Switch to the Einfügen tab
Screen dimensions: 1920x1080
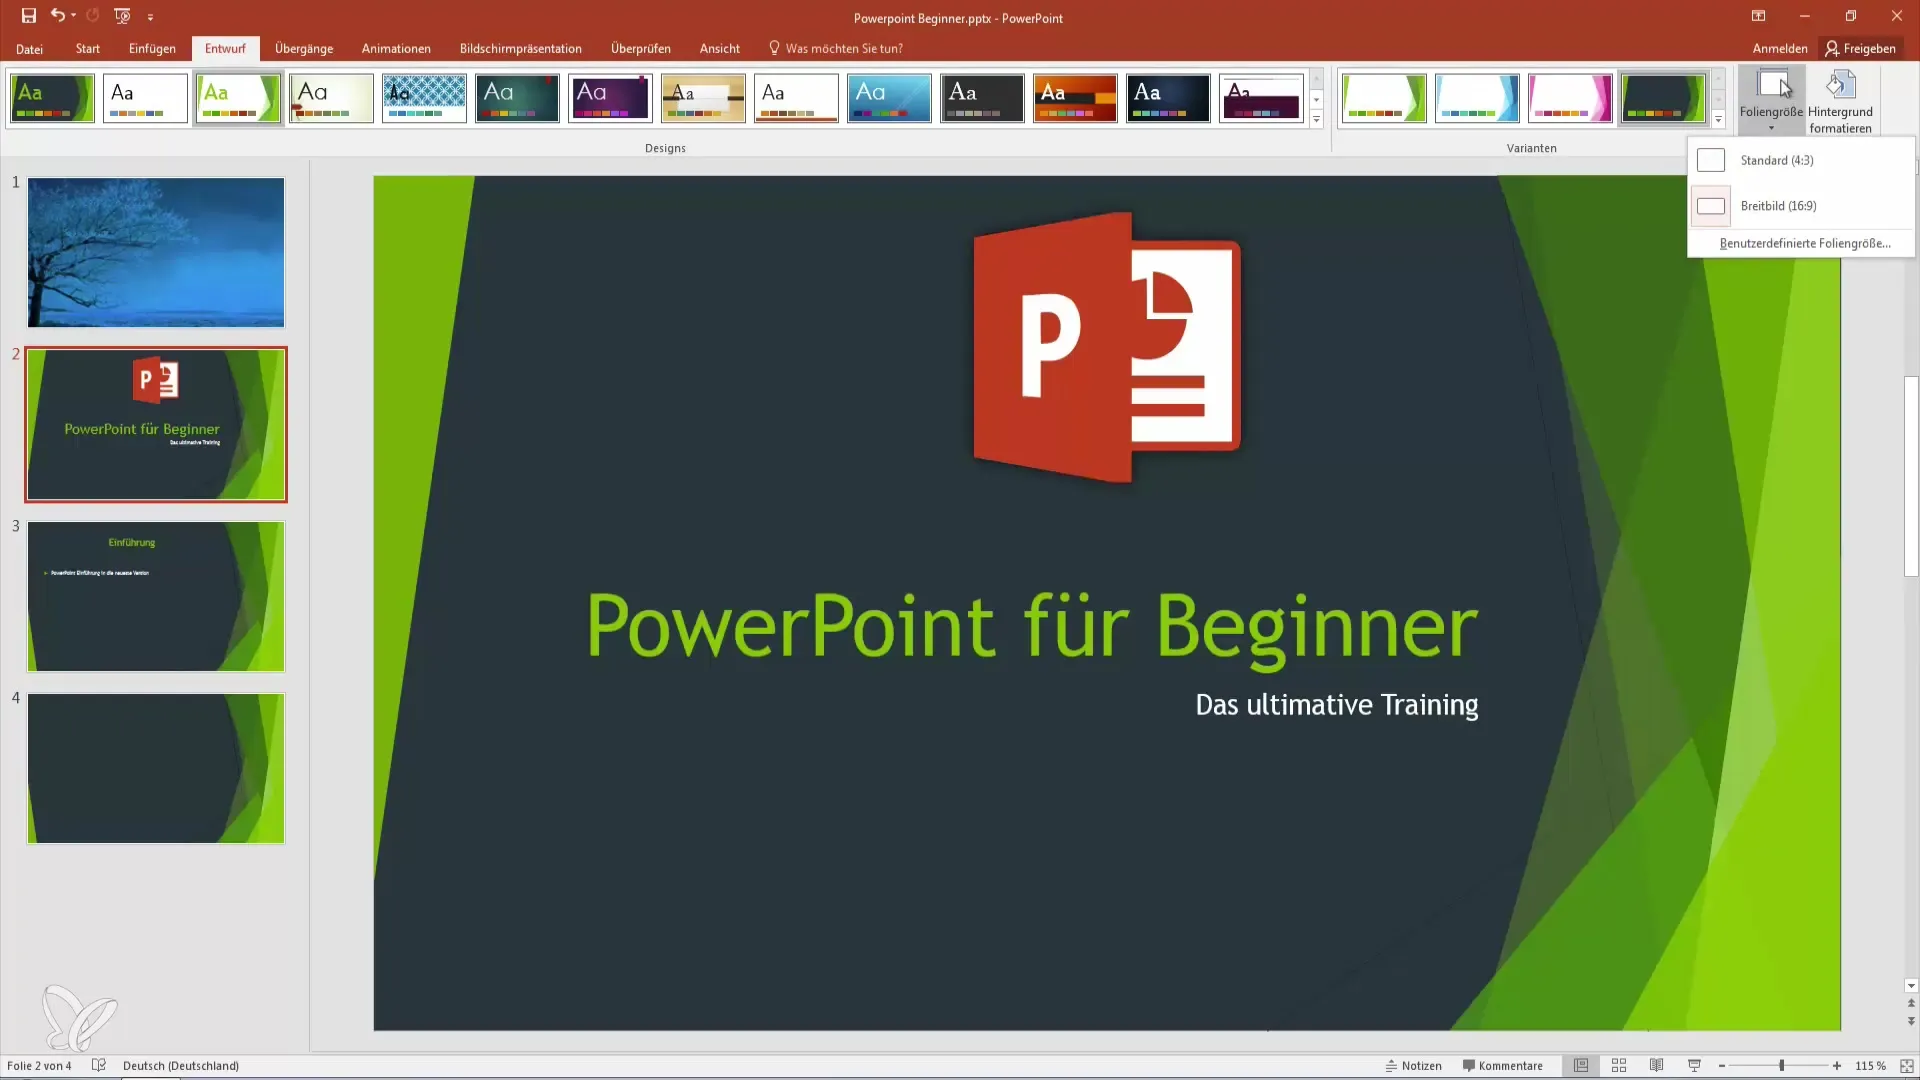click(152, 48)
